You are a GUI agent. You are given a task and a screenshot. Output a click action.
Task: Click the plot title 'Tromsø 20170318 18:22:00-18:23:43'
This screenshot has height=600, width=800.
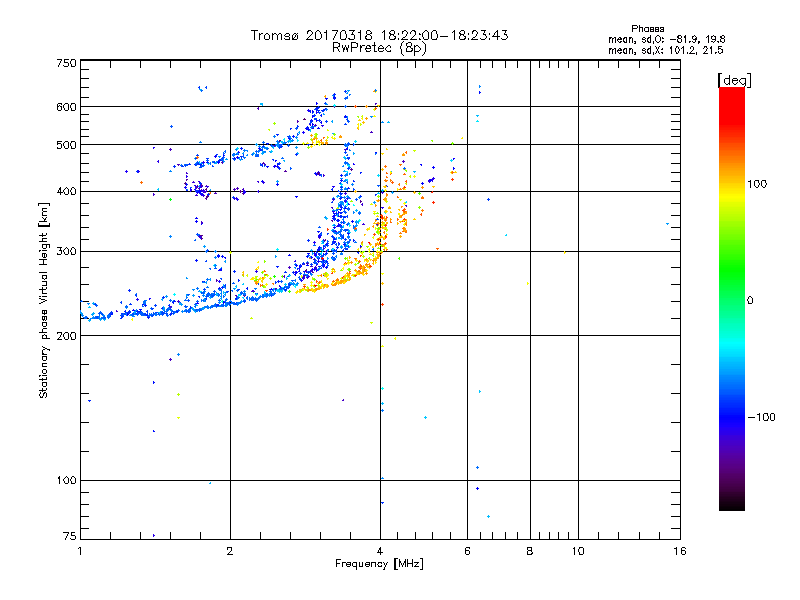click(379, 35)
